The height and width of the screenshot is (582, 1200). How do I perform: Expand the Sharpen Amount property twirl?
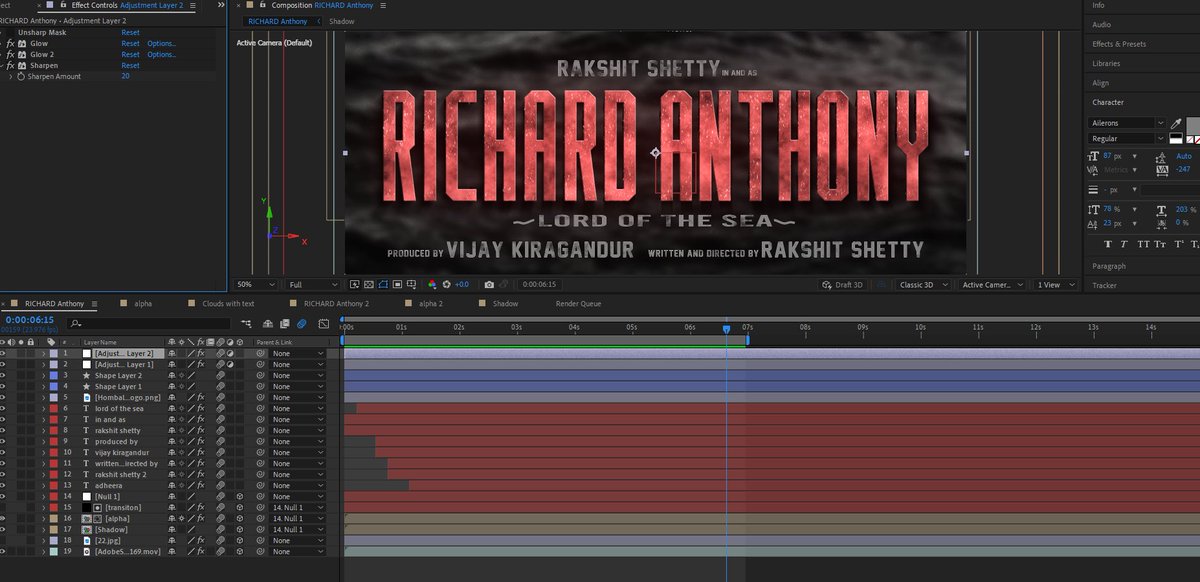(10, 76)
